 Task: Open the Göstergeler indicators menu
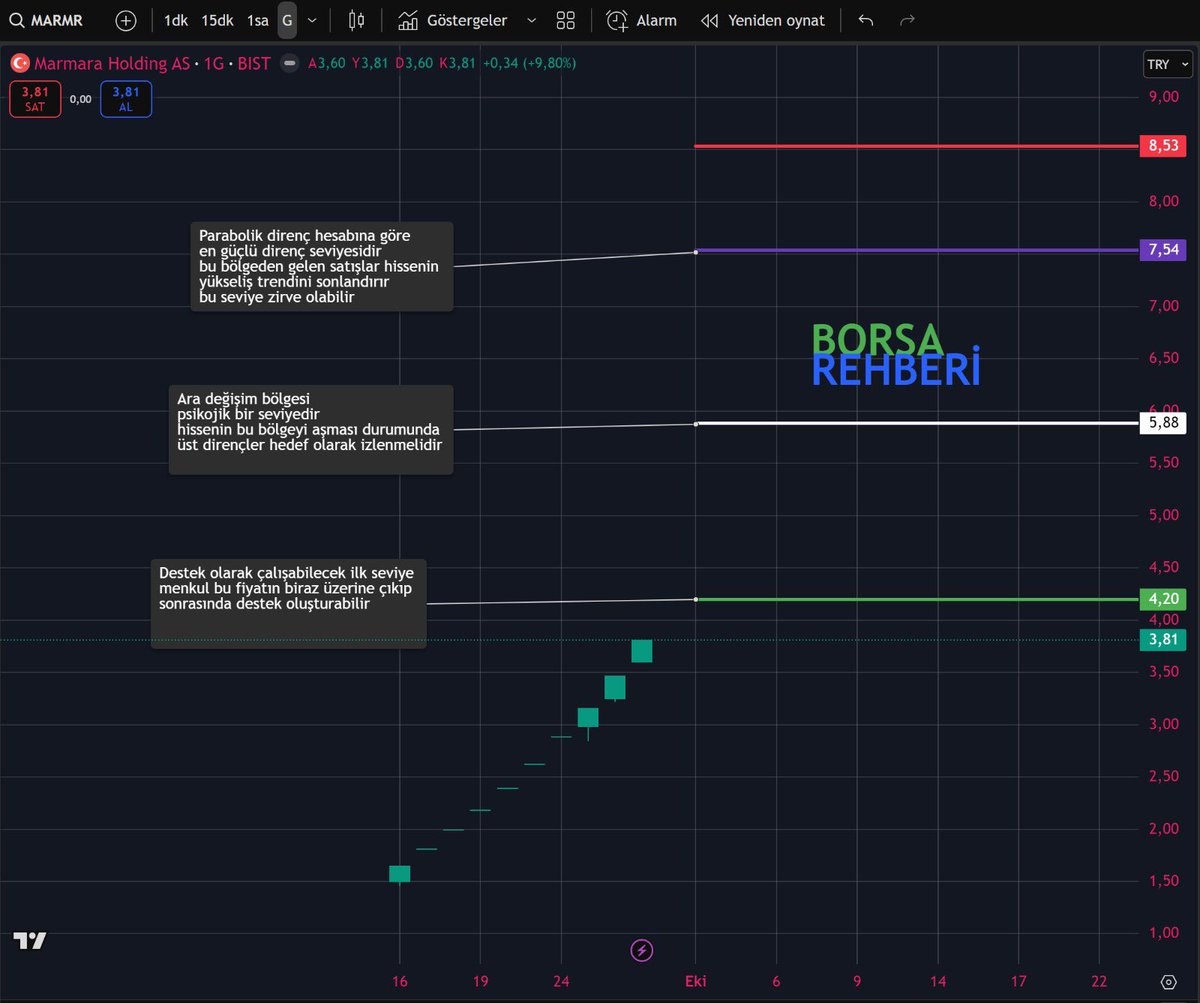(x=453, y=20)
